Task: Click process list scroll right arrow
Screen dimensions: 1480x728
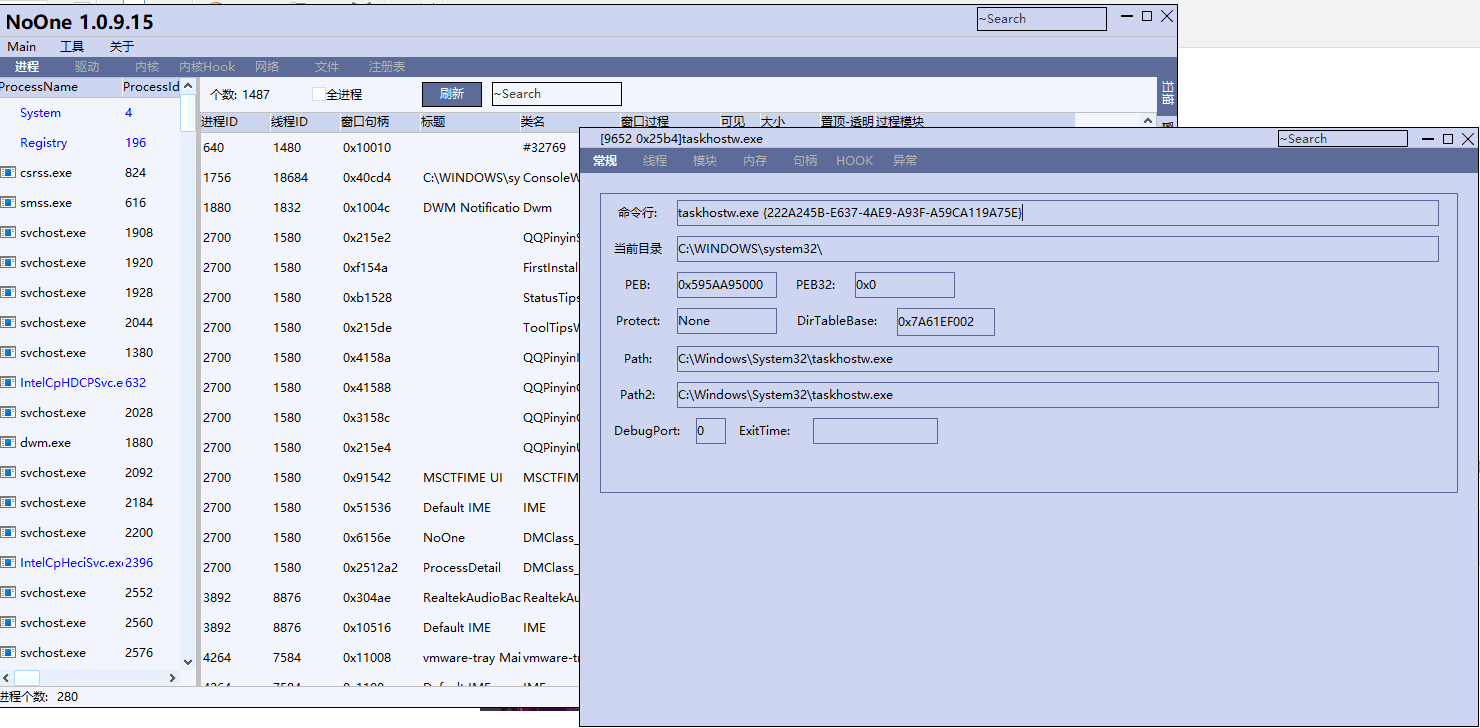Action: pyautogui.click(x=172, y=678)
